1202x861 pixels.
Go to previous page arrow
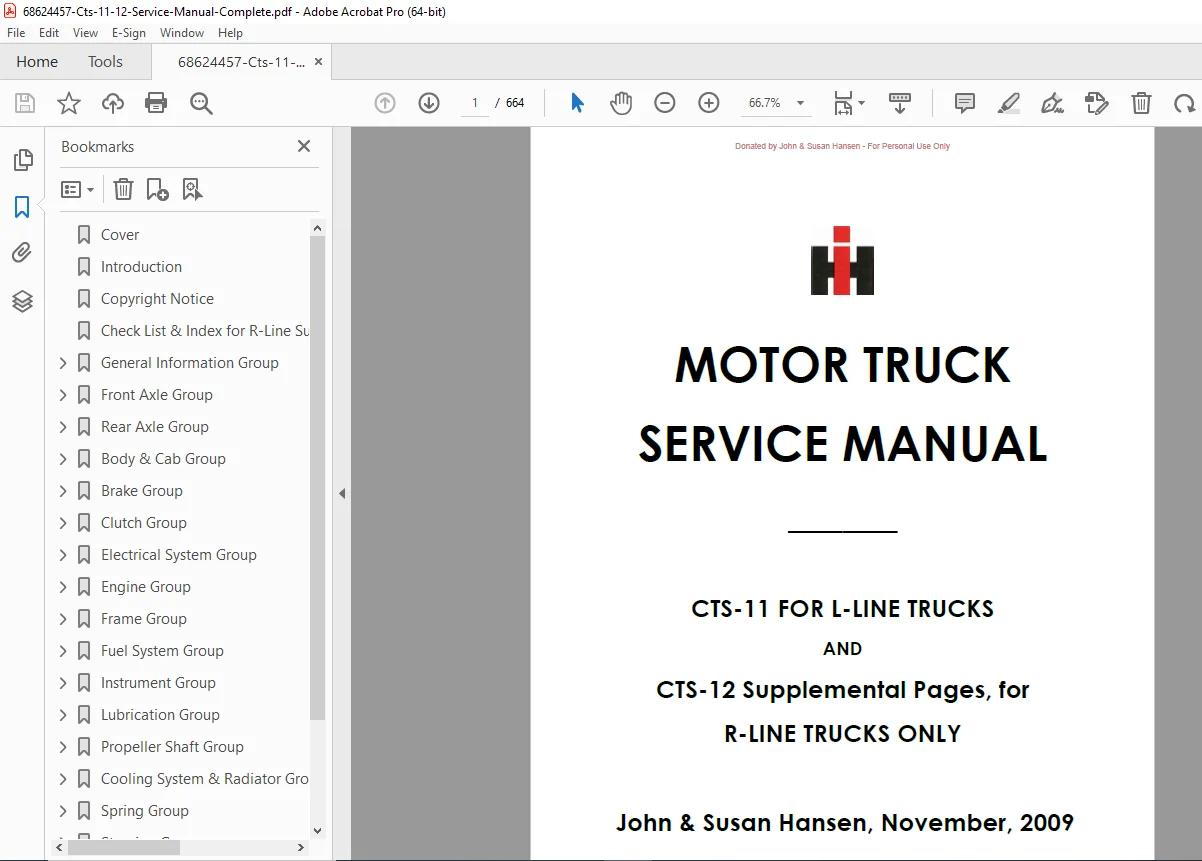[x=385, y=103]
